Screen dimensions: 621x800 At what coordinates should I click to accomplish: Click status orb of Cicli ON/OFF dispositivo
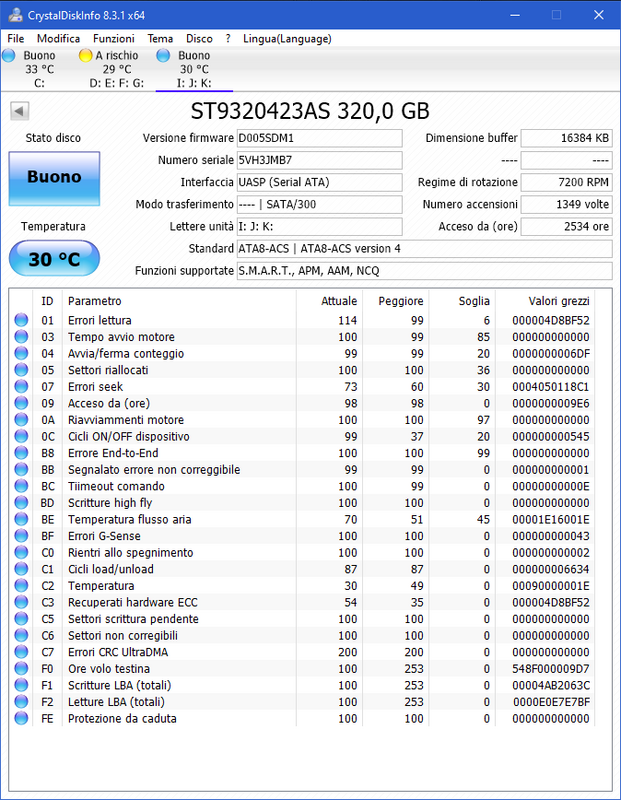tap(21, 436)
